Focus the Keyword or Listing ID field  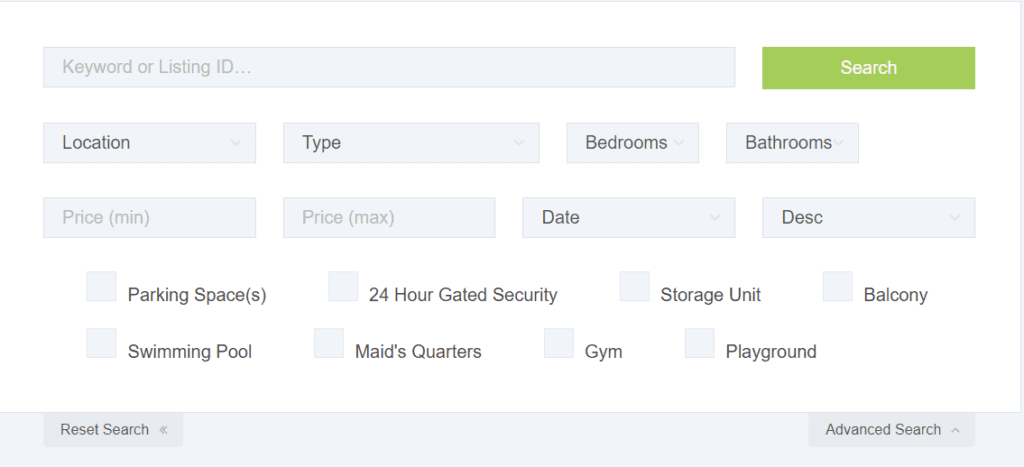(389, 67)
